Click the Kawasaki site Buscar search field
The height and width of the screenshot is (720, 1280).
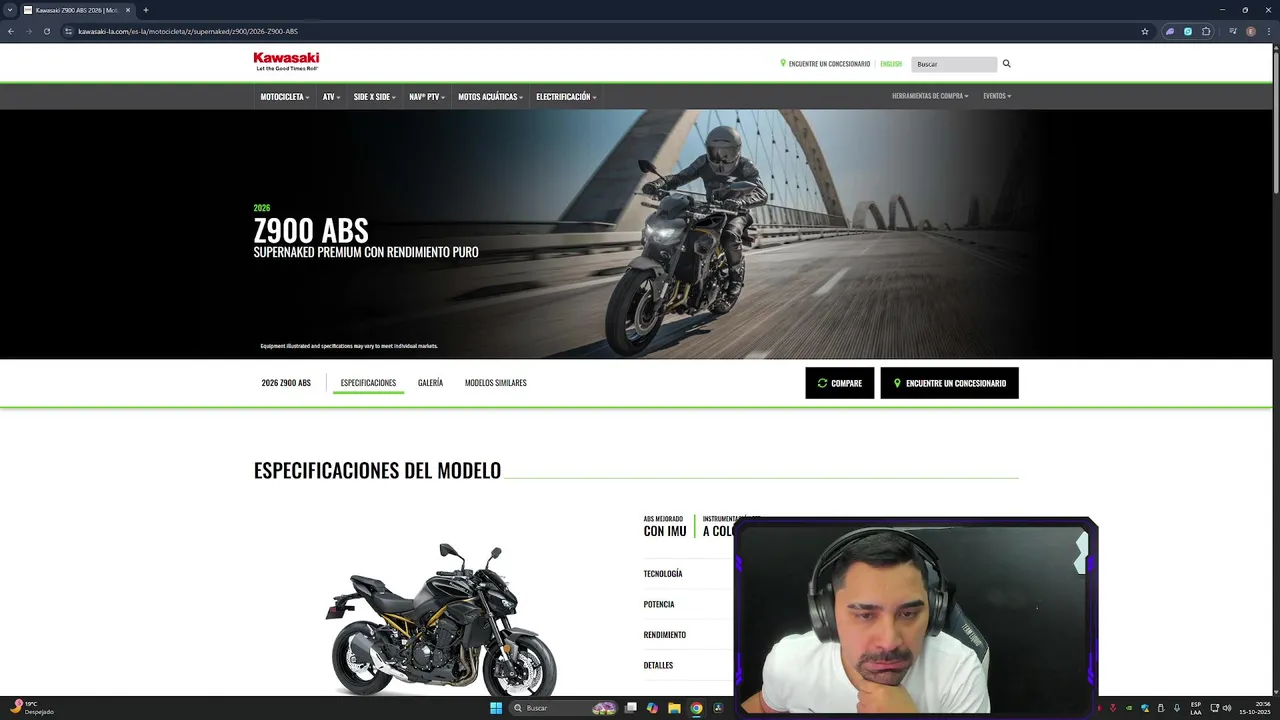tap(954, 64)
